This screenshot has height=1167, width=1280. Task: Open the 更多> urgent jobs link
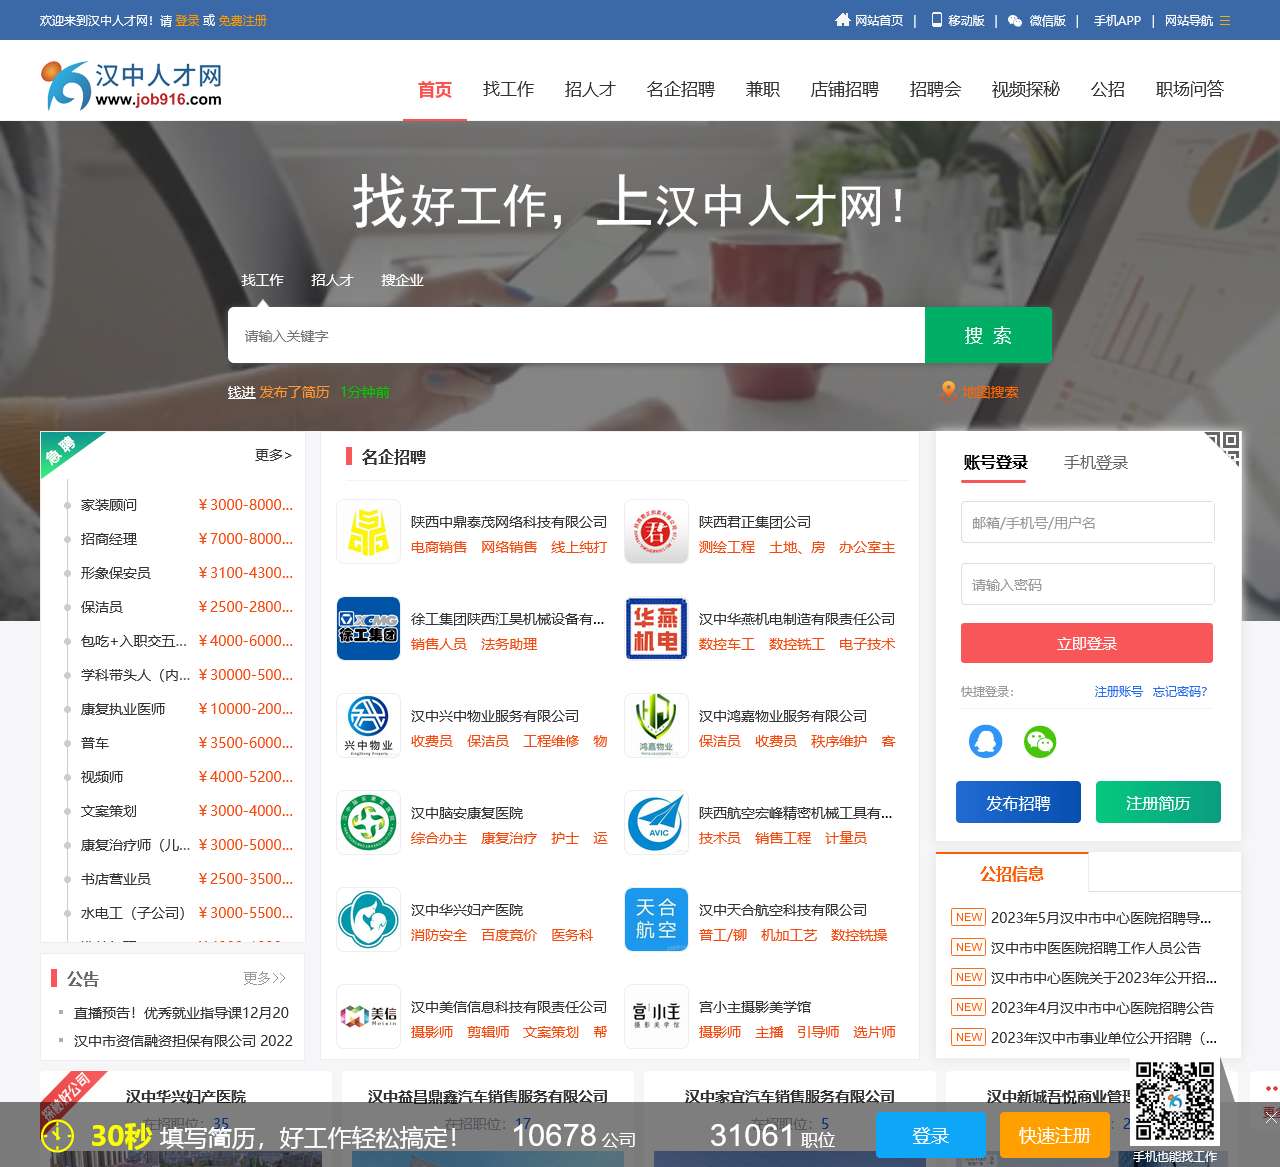(273, 455)
